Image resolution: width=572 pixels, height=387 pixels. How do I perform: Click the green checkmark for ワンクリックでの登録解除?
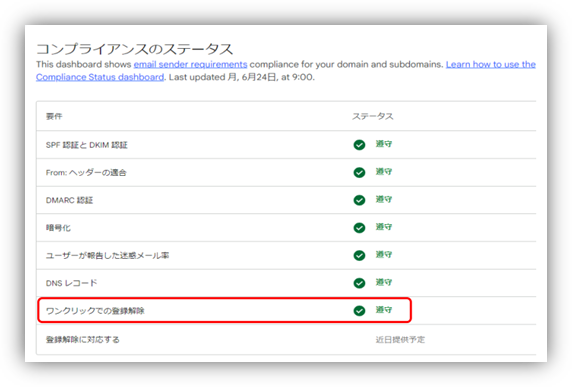[x=359, y=311]
